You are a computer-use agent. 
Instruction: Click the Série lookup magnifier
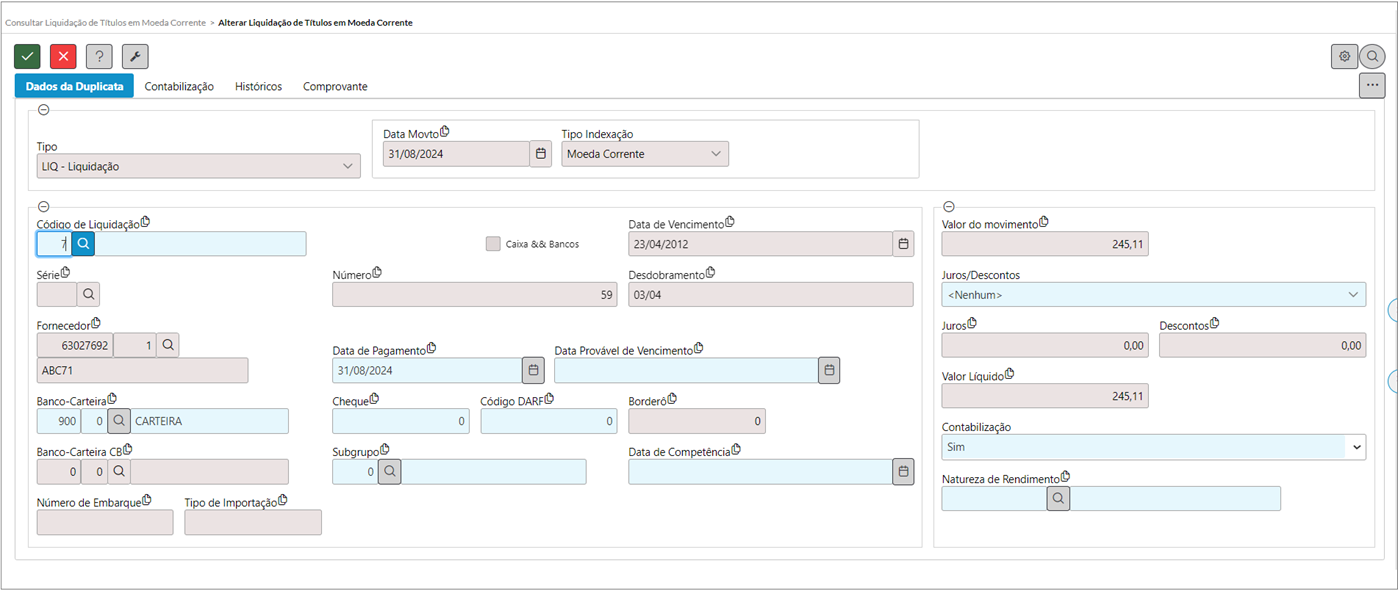pos(88,294)
